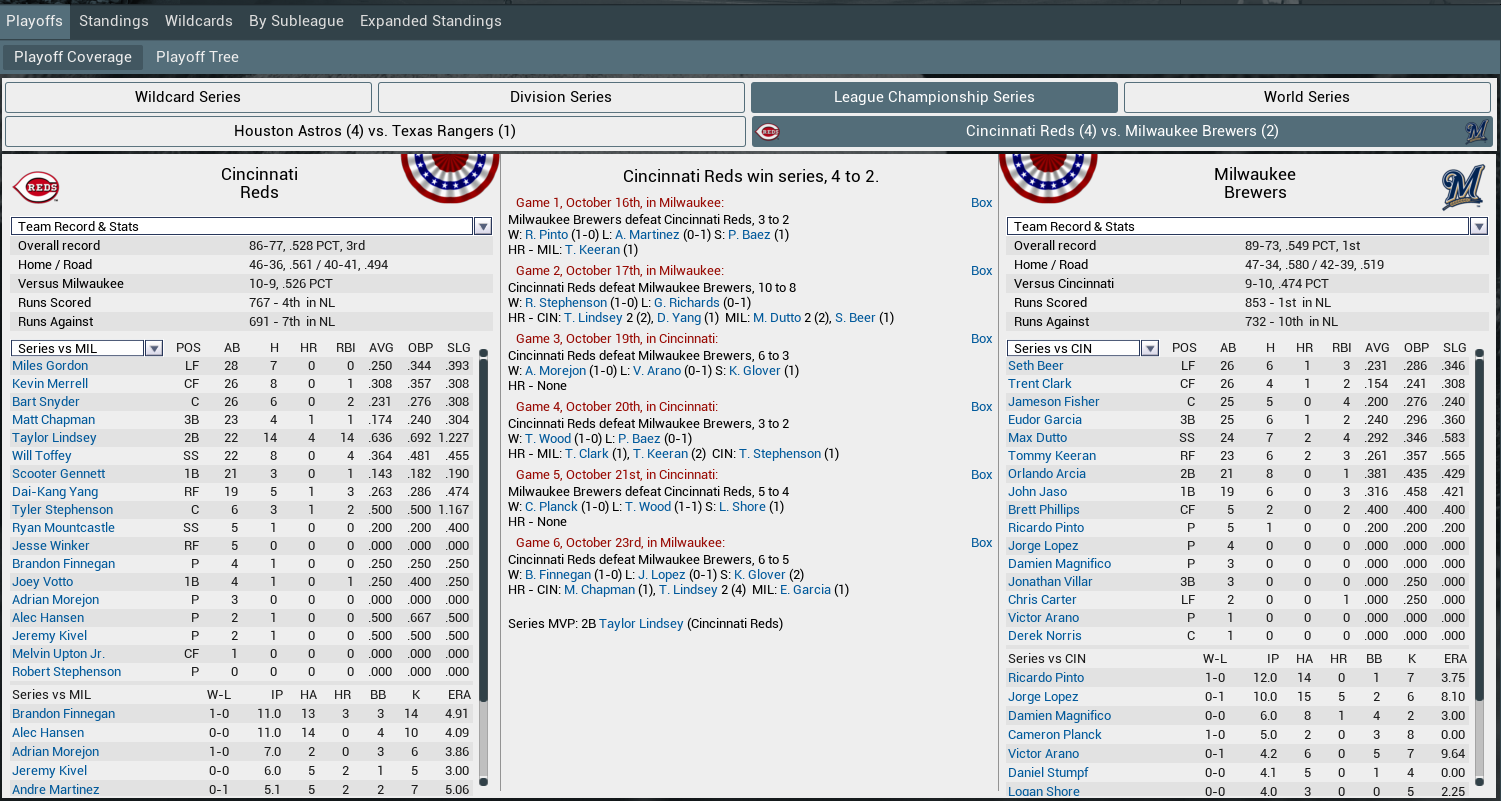Viewport: 1501px width, 801px height.
Task: Show the World Series round
Action: click(1307, 97)
